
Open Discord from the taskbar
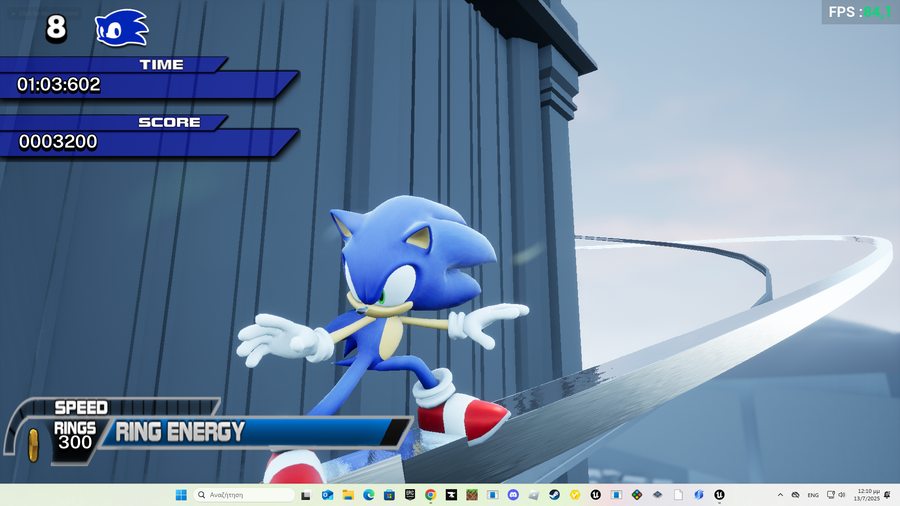[x=513, y=495]
